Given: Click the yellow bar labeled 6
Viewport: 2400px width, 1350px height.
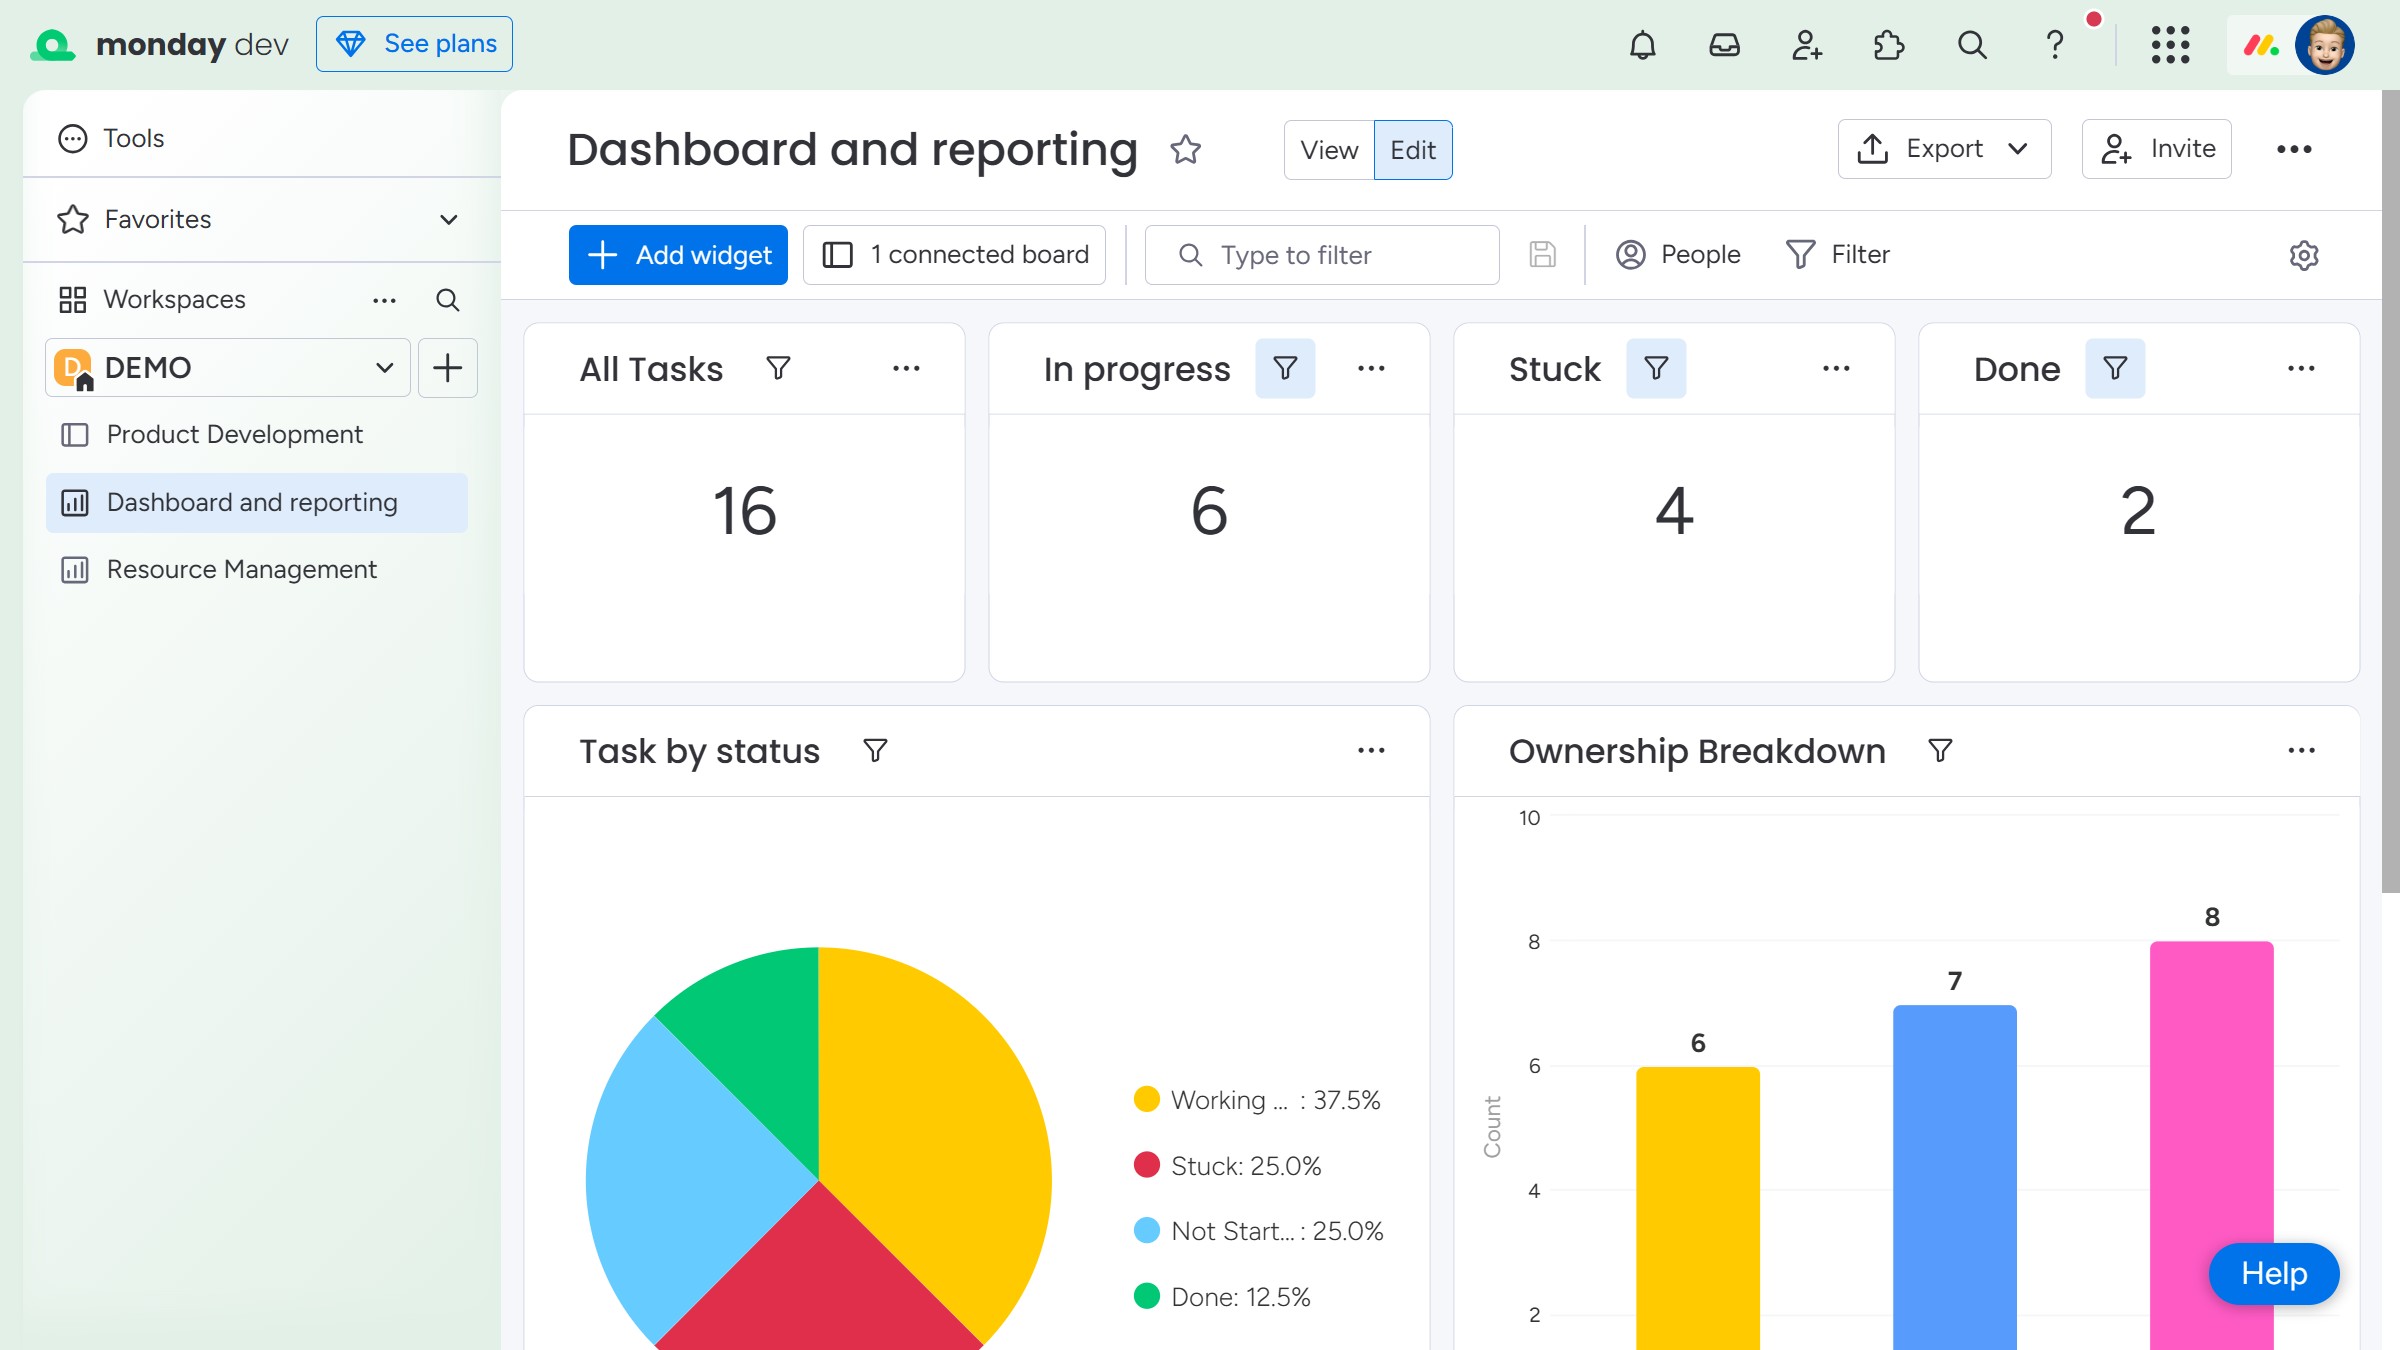Looking at the screenshot, I should coord(1698,1208).
